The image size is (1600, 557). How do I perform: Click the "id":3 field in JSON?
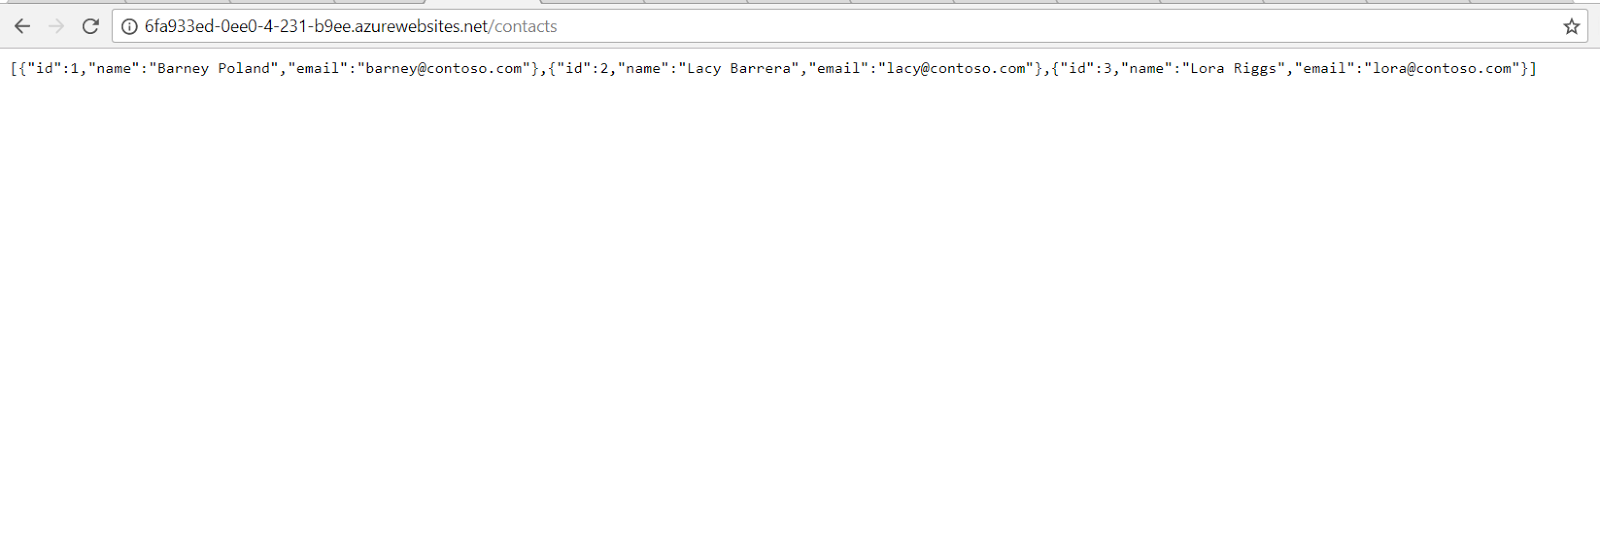tap(1086, 68)
